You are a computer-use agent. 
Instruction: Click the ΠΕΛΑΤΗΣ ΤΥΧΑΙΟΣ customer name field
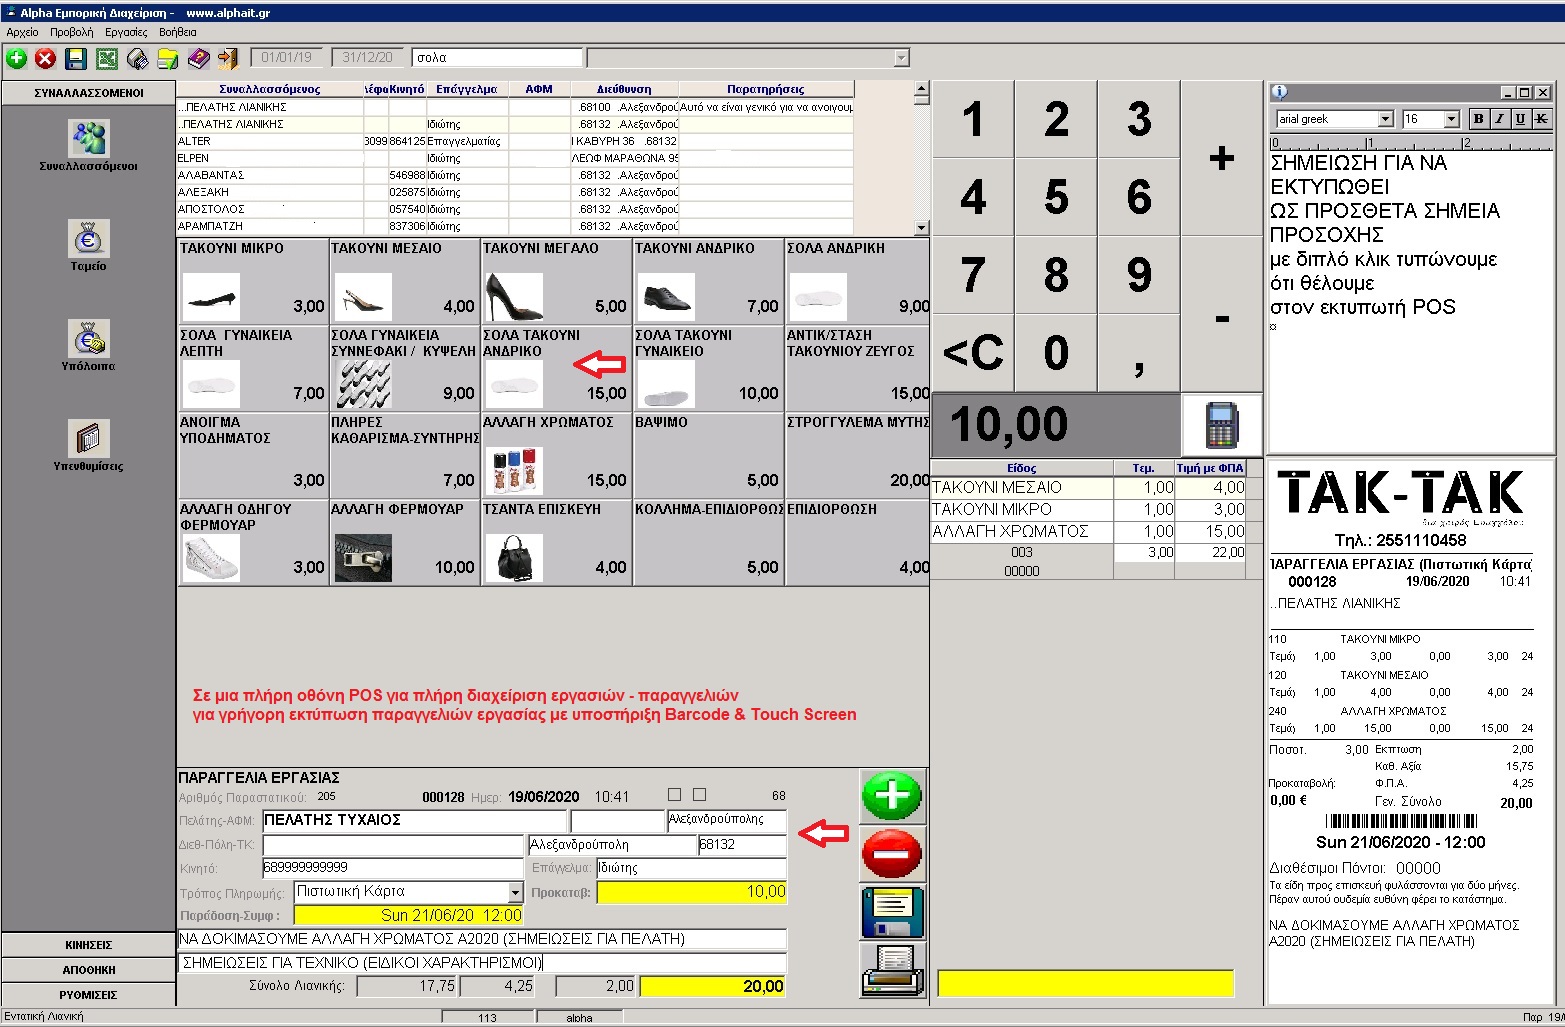coord(414,821)
